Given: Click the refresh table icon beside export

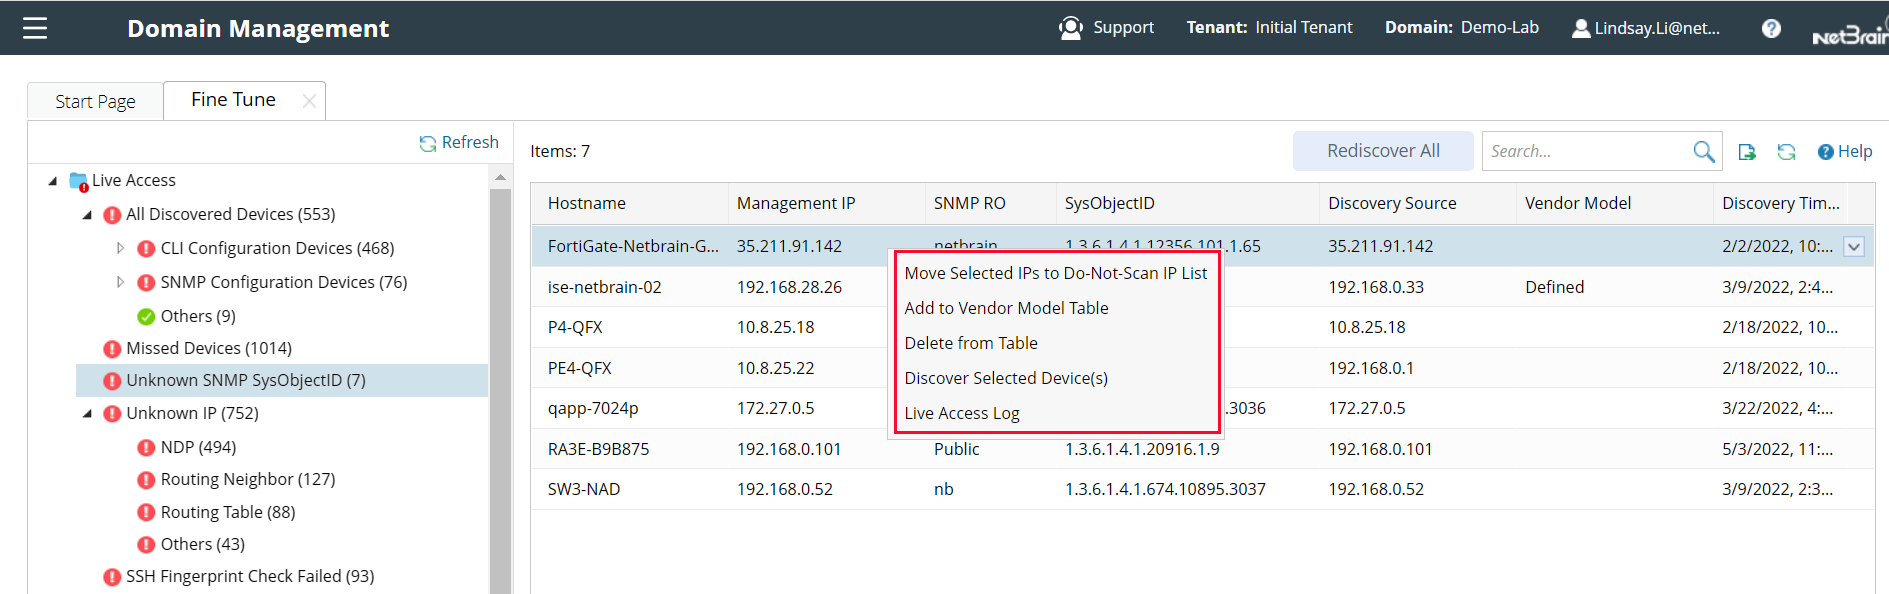Looking at the screenshot, I should coord(1786,152).
